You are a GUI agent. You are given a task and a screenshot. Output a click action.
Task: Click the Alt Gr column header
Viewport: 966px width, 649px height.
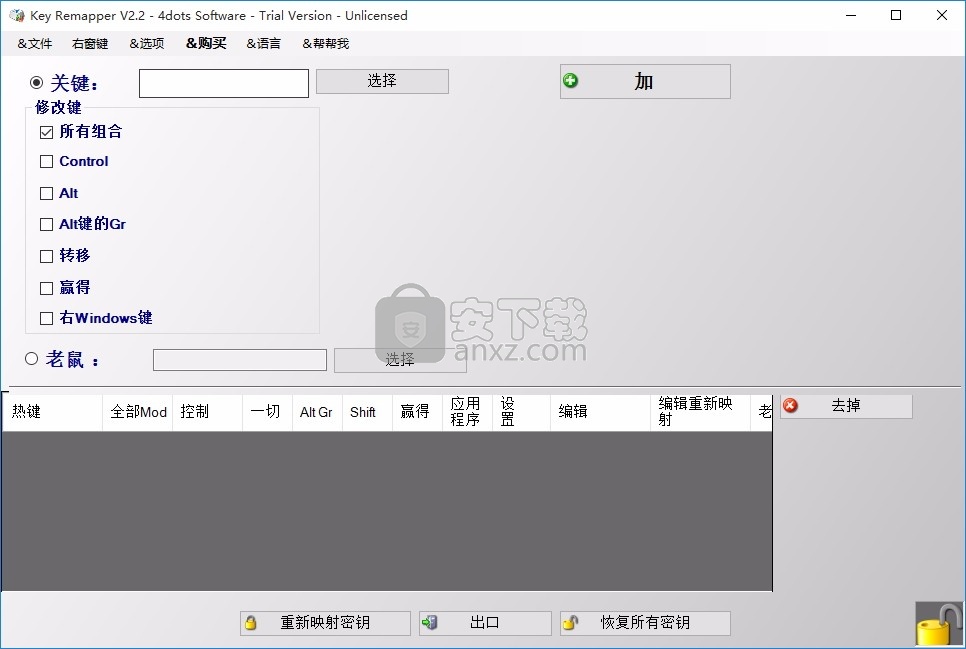pos(317,412)
